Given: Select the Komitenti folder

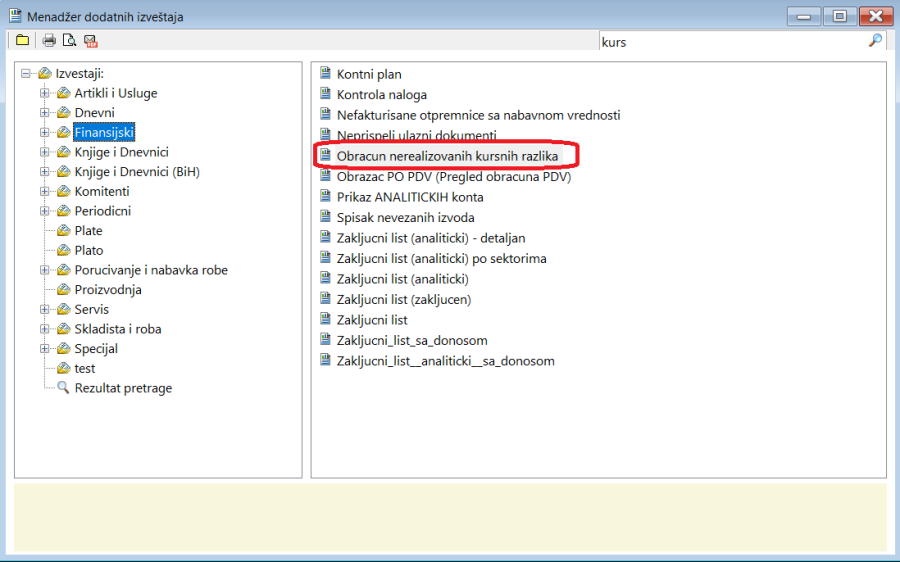Looking at the screenshot, I should [x=102, y=191].
